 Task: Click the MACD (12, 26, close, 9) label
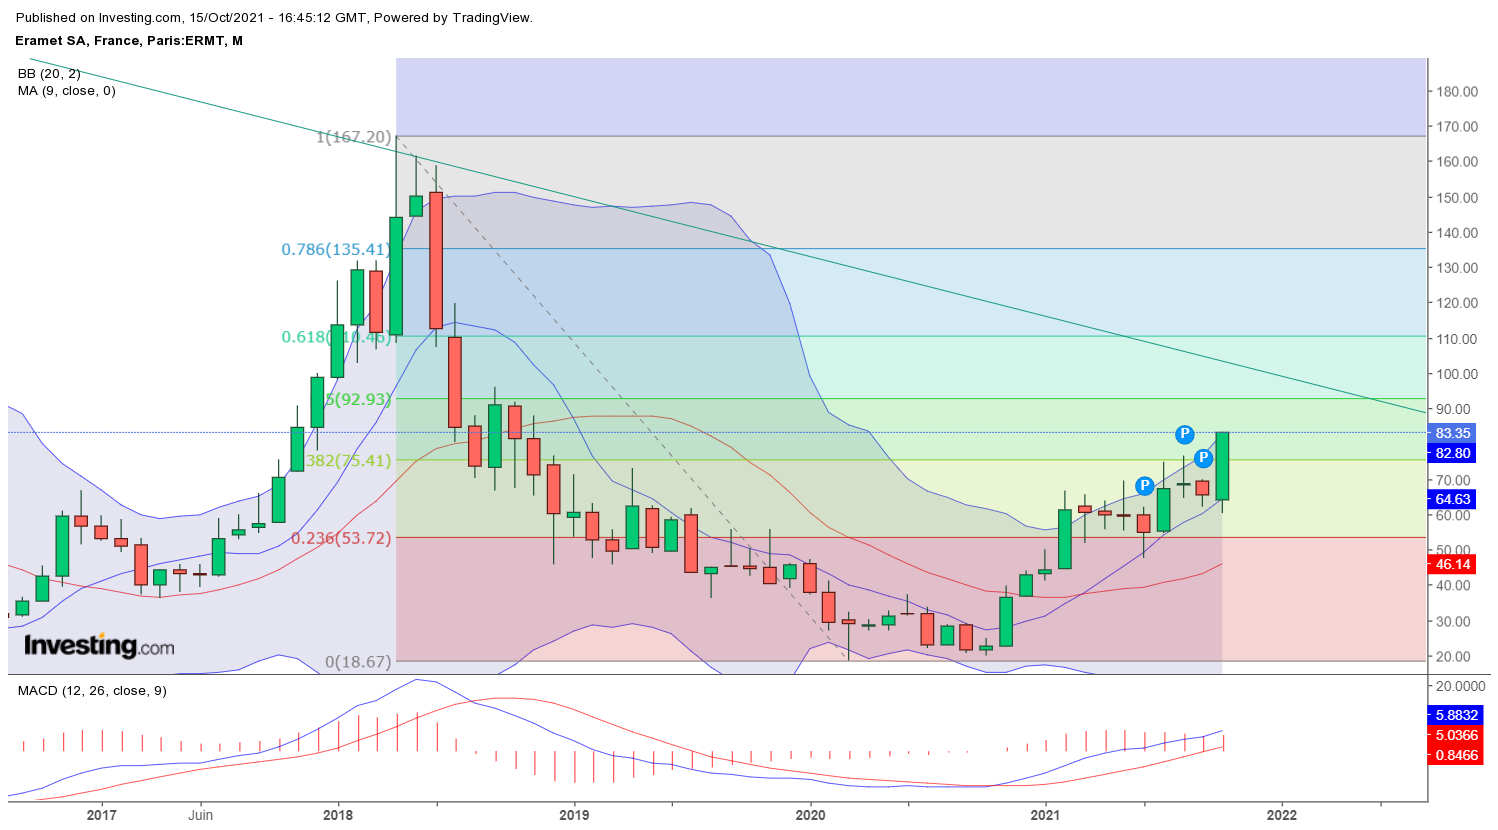92,691
